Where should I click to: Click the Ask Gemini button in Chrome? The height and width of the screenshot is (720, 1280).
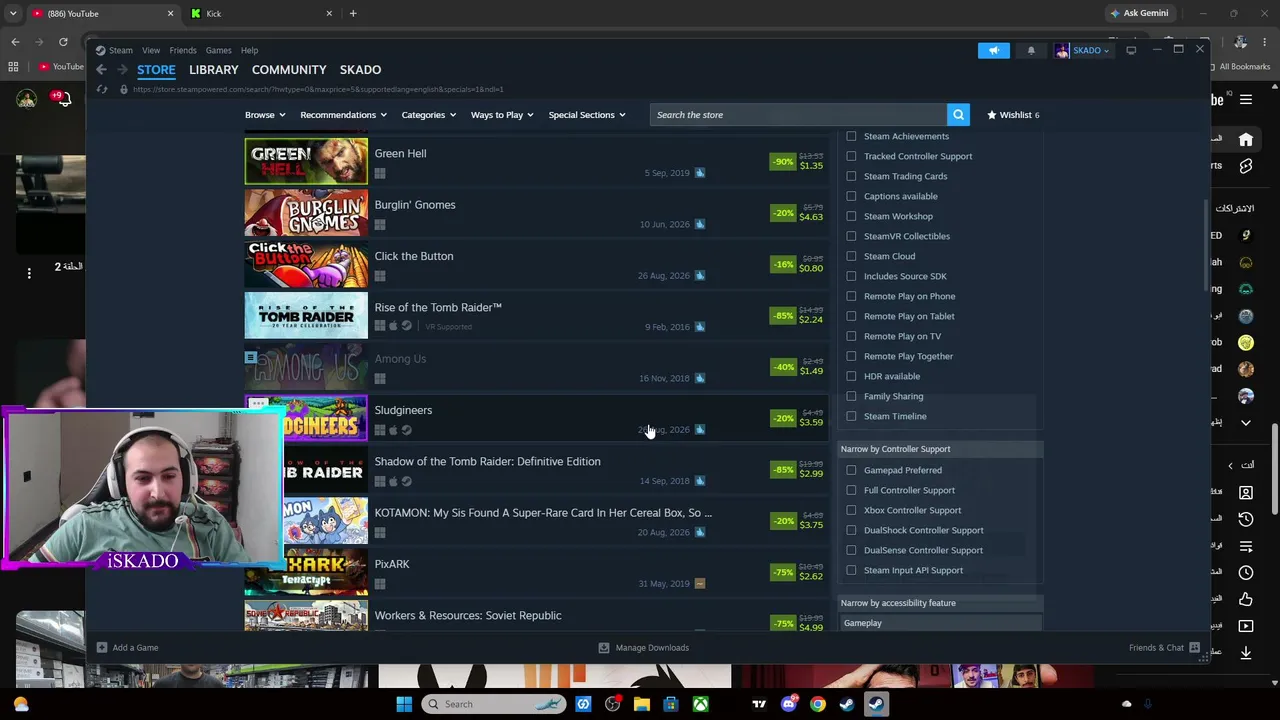pos(1139,13)
